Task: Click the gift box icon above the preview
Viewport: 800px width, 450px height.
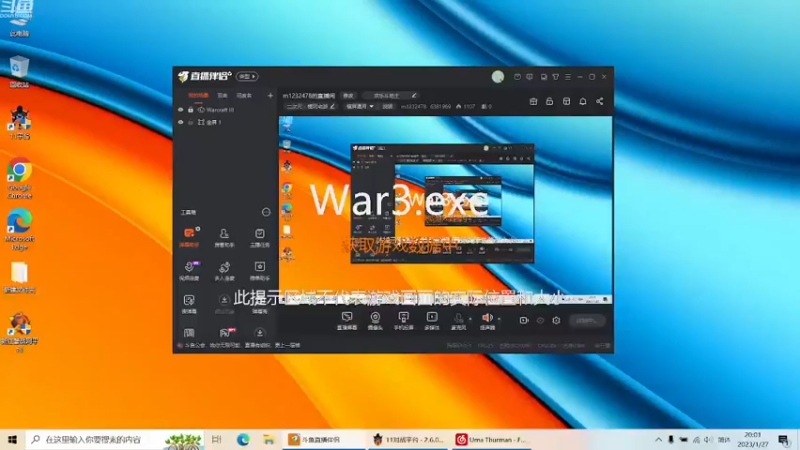Action: (533, 101)
